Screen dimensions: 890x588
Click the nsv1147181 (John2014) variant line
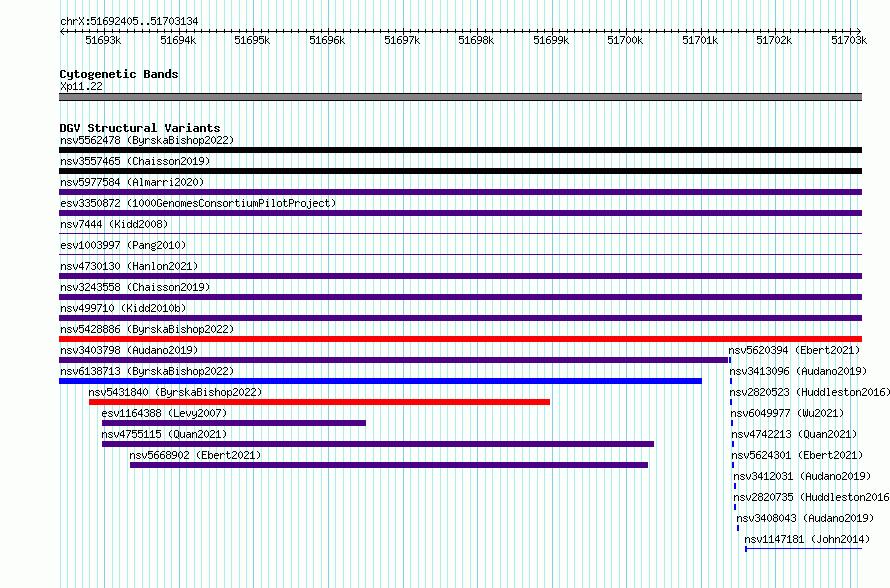[x=804, y=549]
